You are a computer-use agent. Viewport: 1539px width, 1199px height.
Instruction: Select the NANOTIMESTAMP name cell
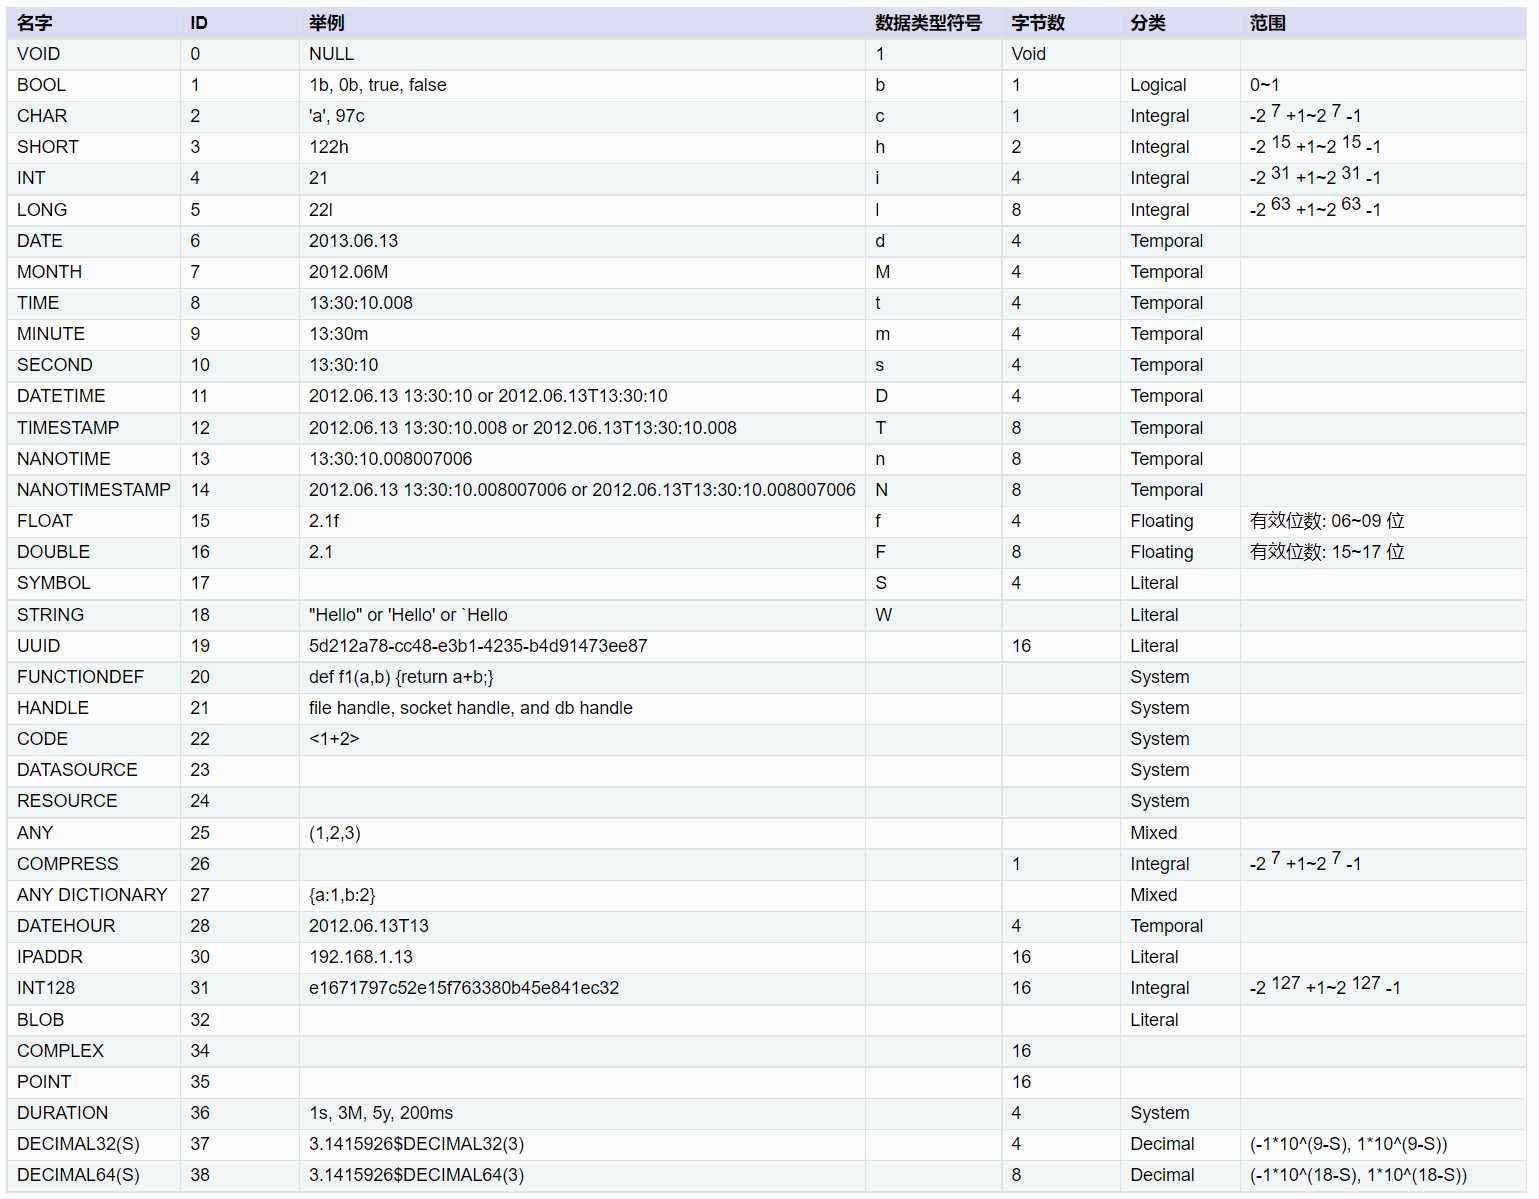click(94, 490)
